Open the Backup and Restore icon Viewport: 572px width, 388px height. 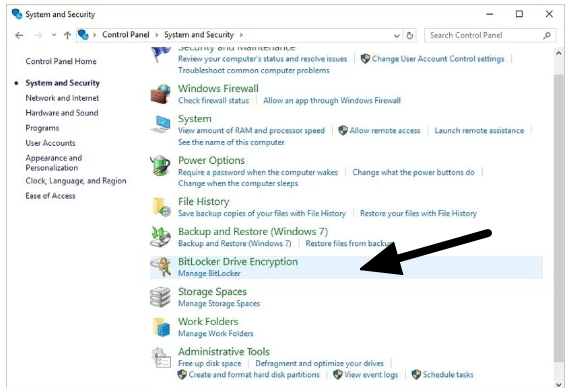tap(161, 236)
